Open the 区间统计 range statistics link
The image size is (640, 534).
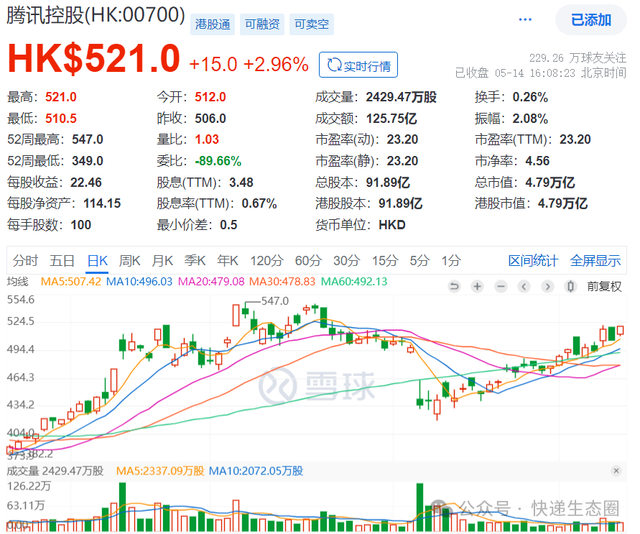click(533, 260)
